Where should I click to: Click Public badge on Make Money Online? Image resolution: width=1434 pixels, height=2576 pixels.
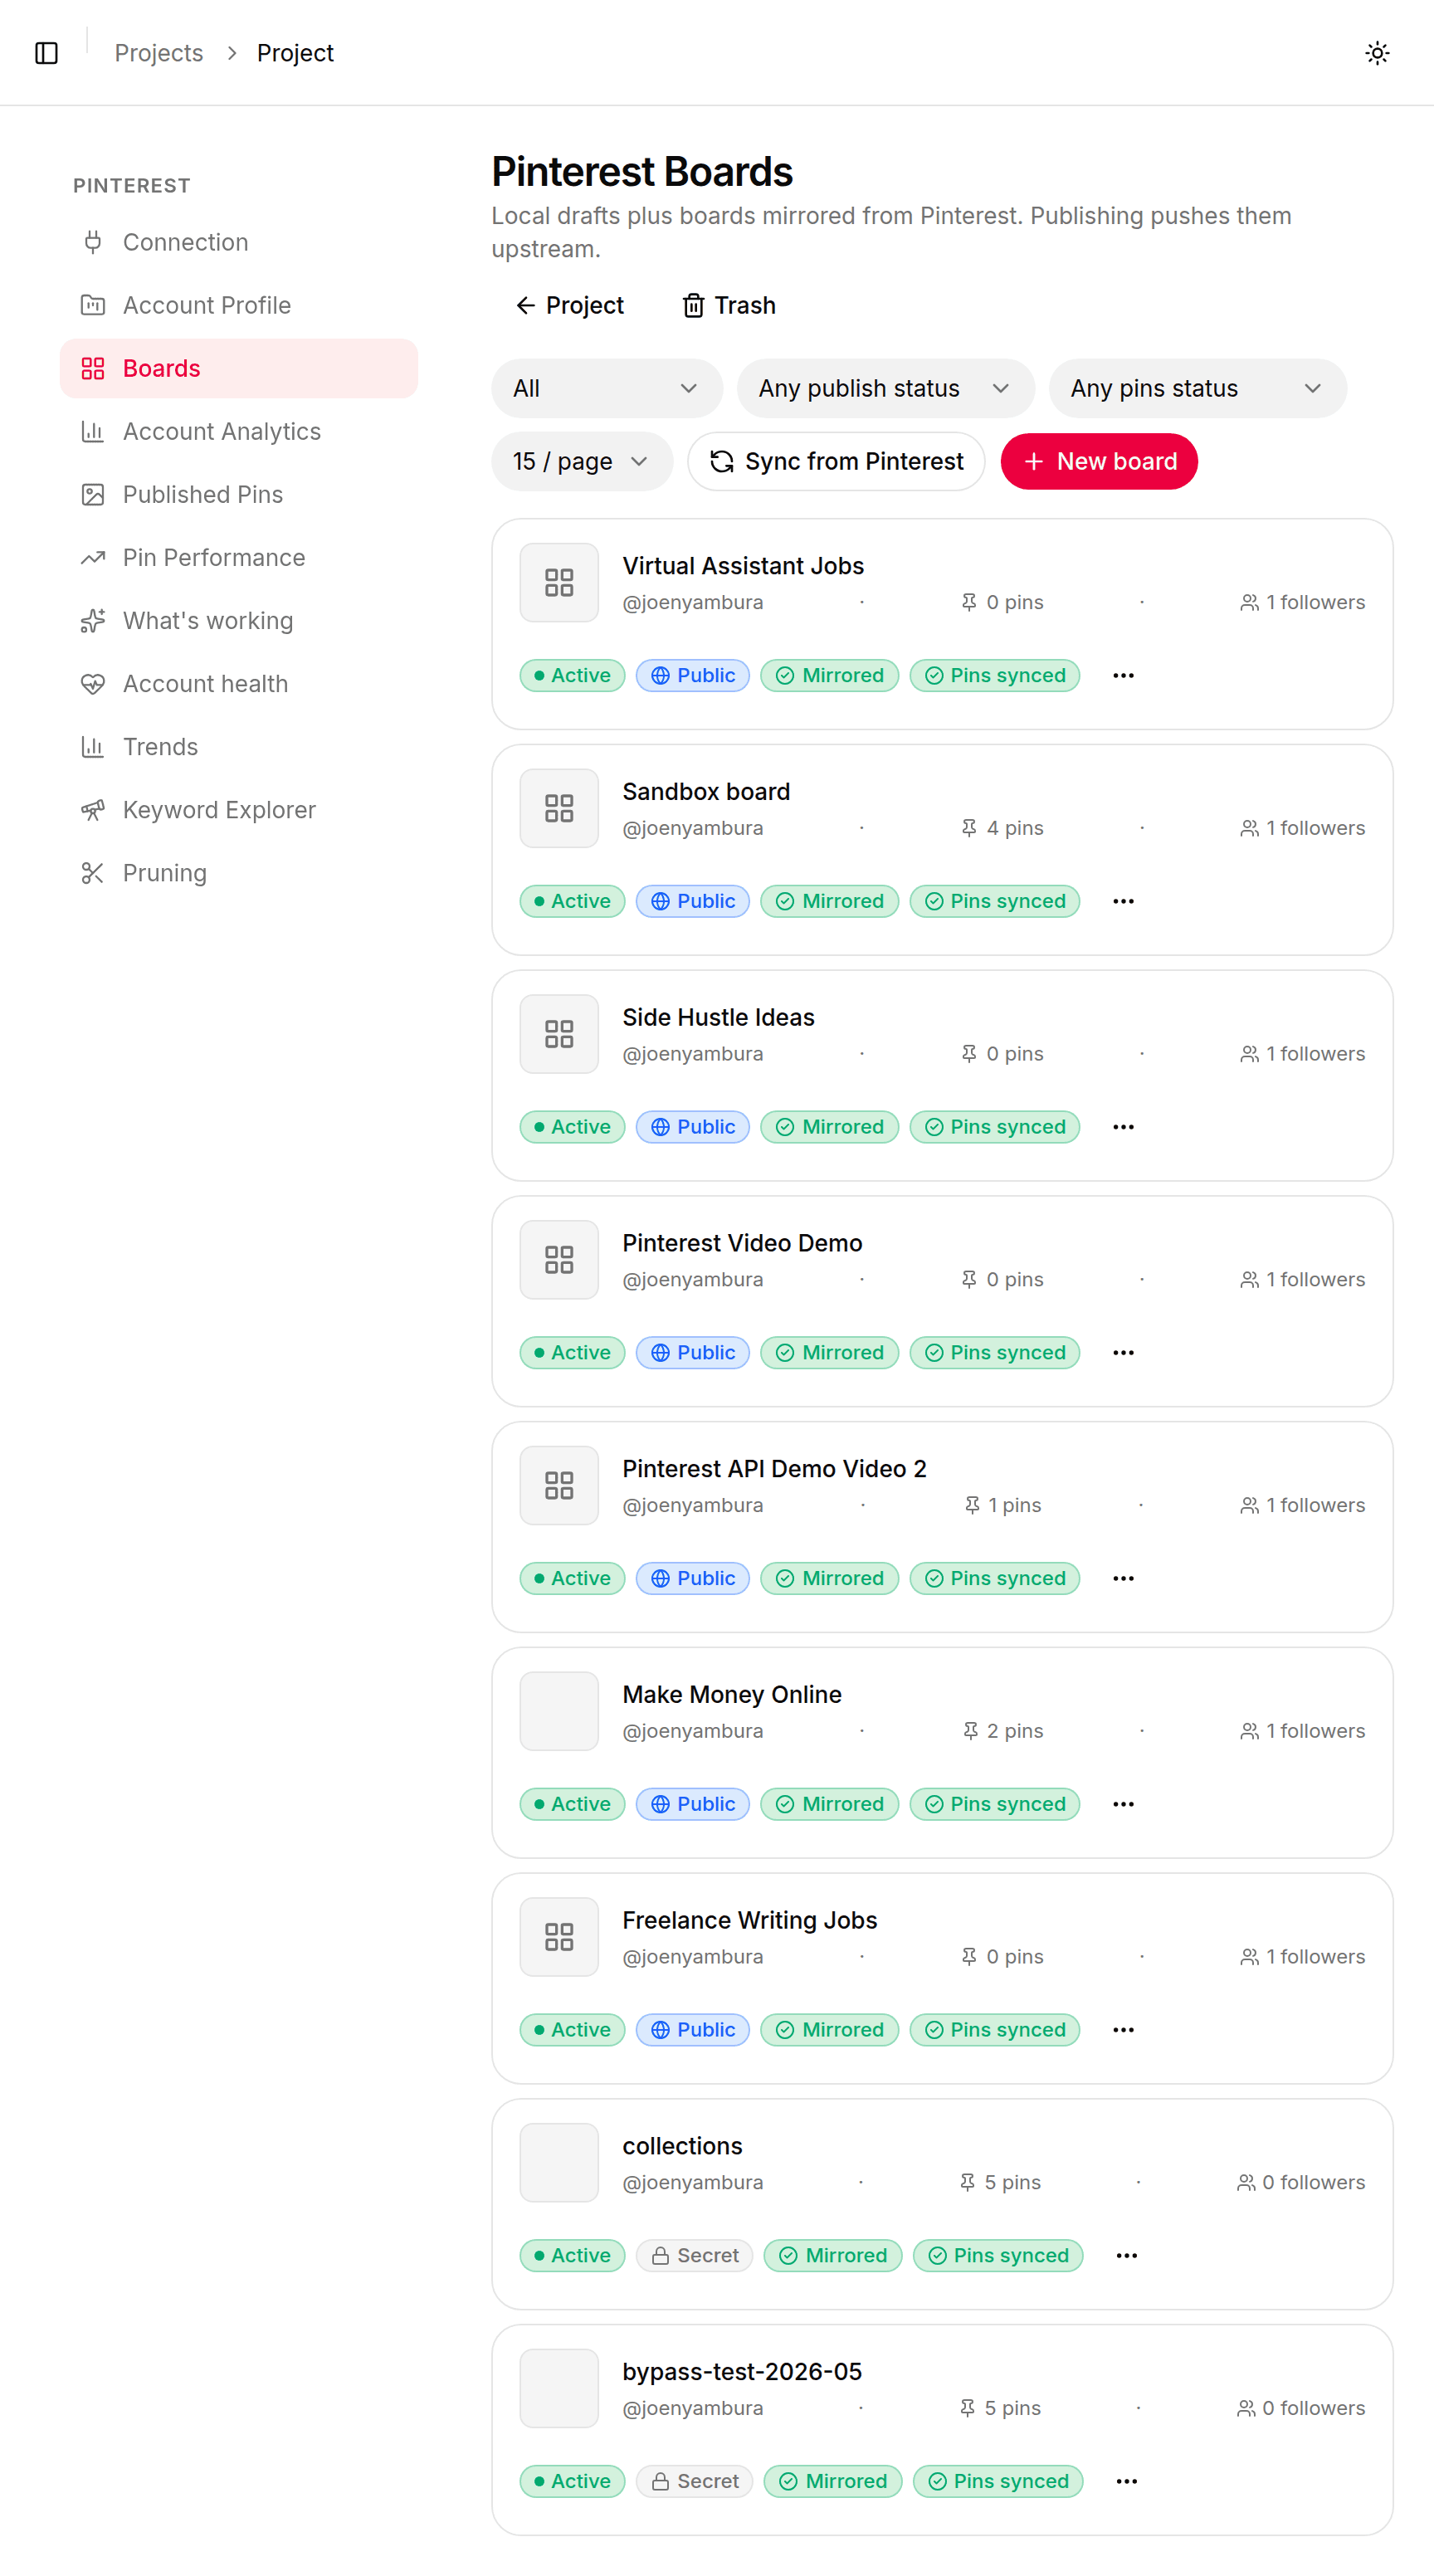pos(692,1804)
